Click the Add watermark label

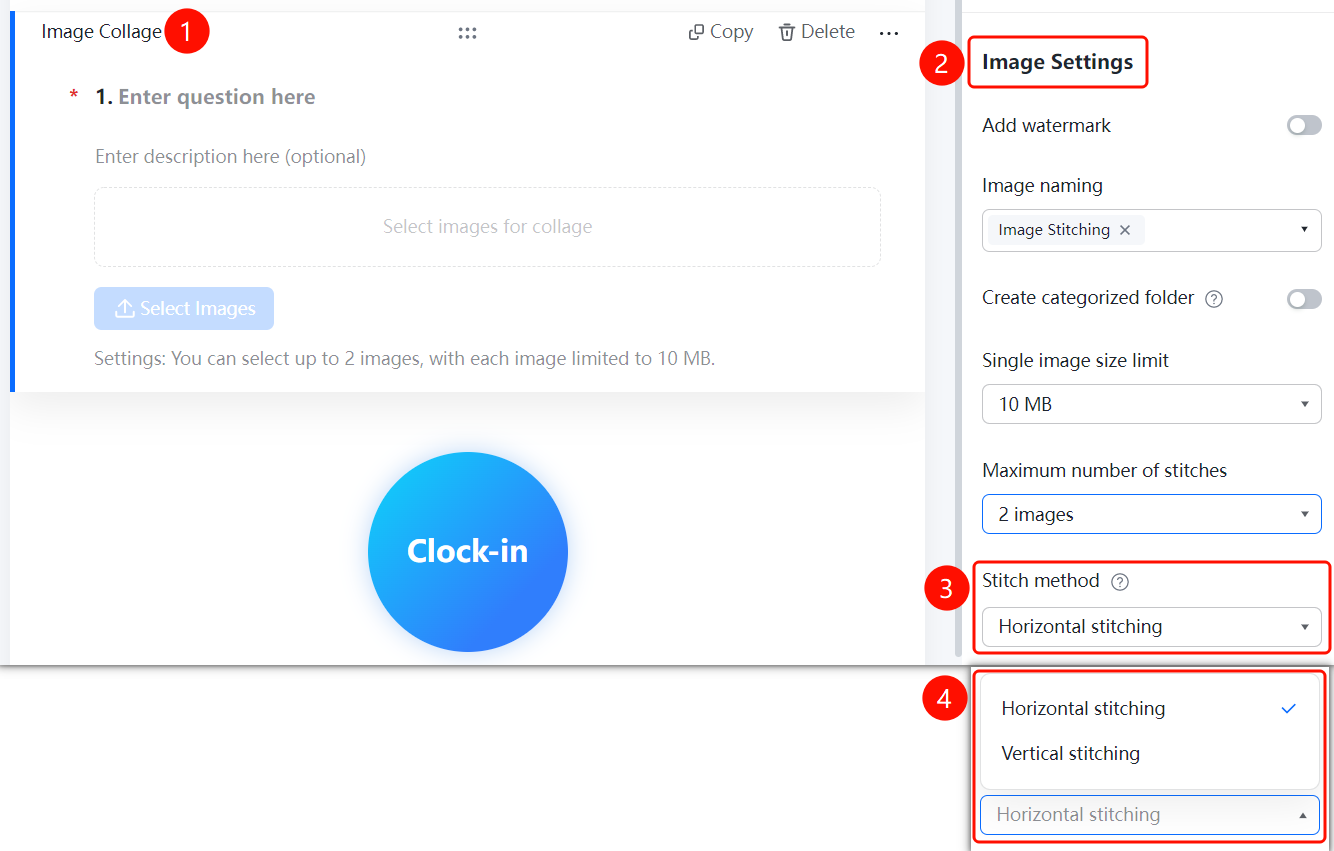click(x=1047, y=125)
